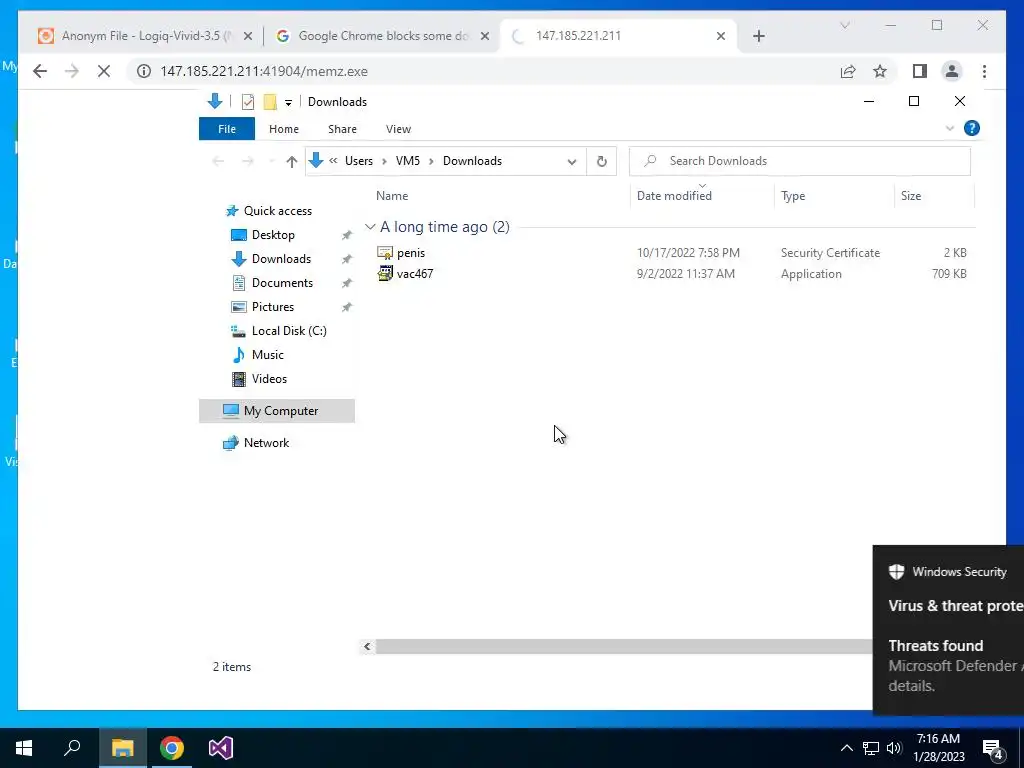Select Network in the navigation pane
Screen dimensions: 1024x768
pos(266,443)
